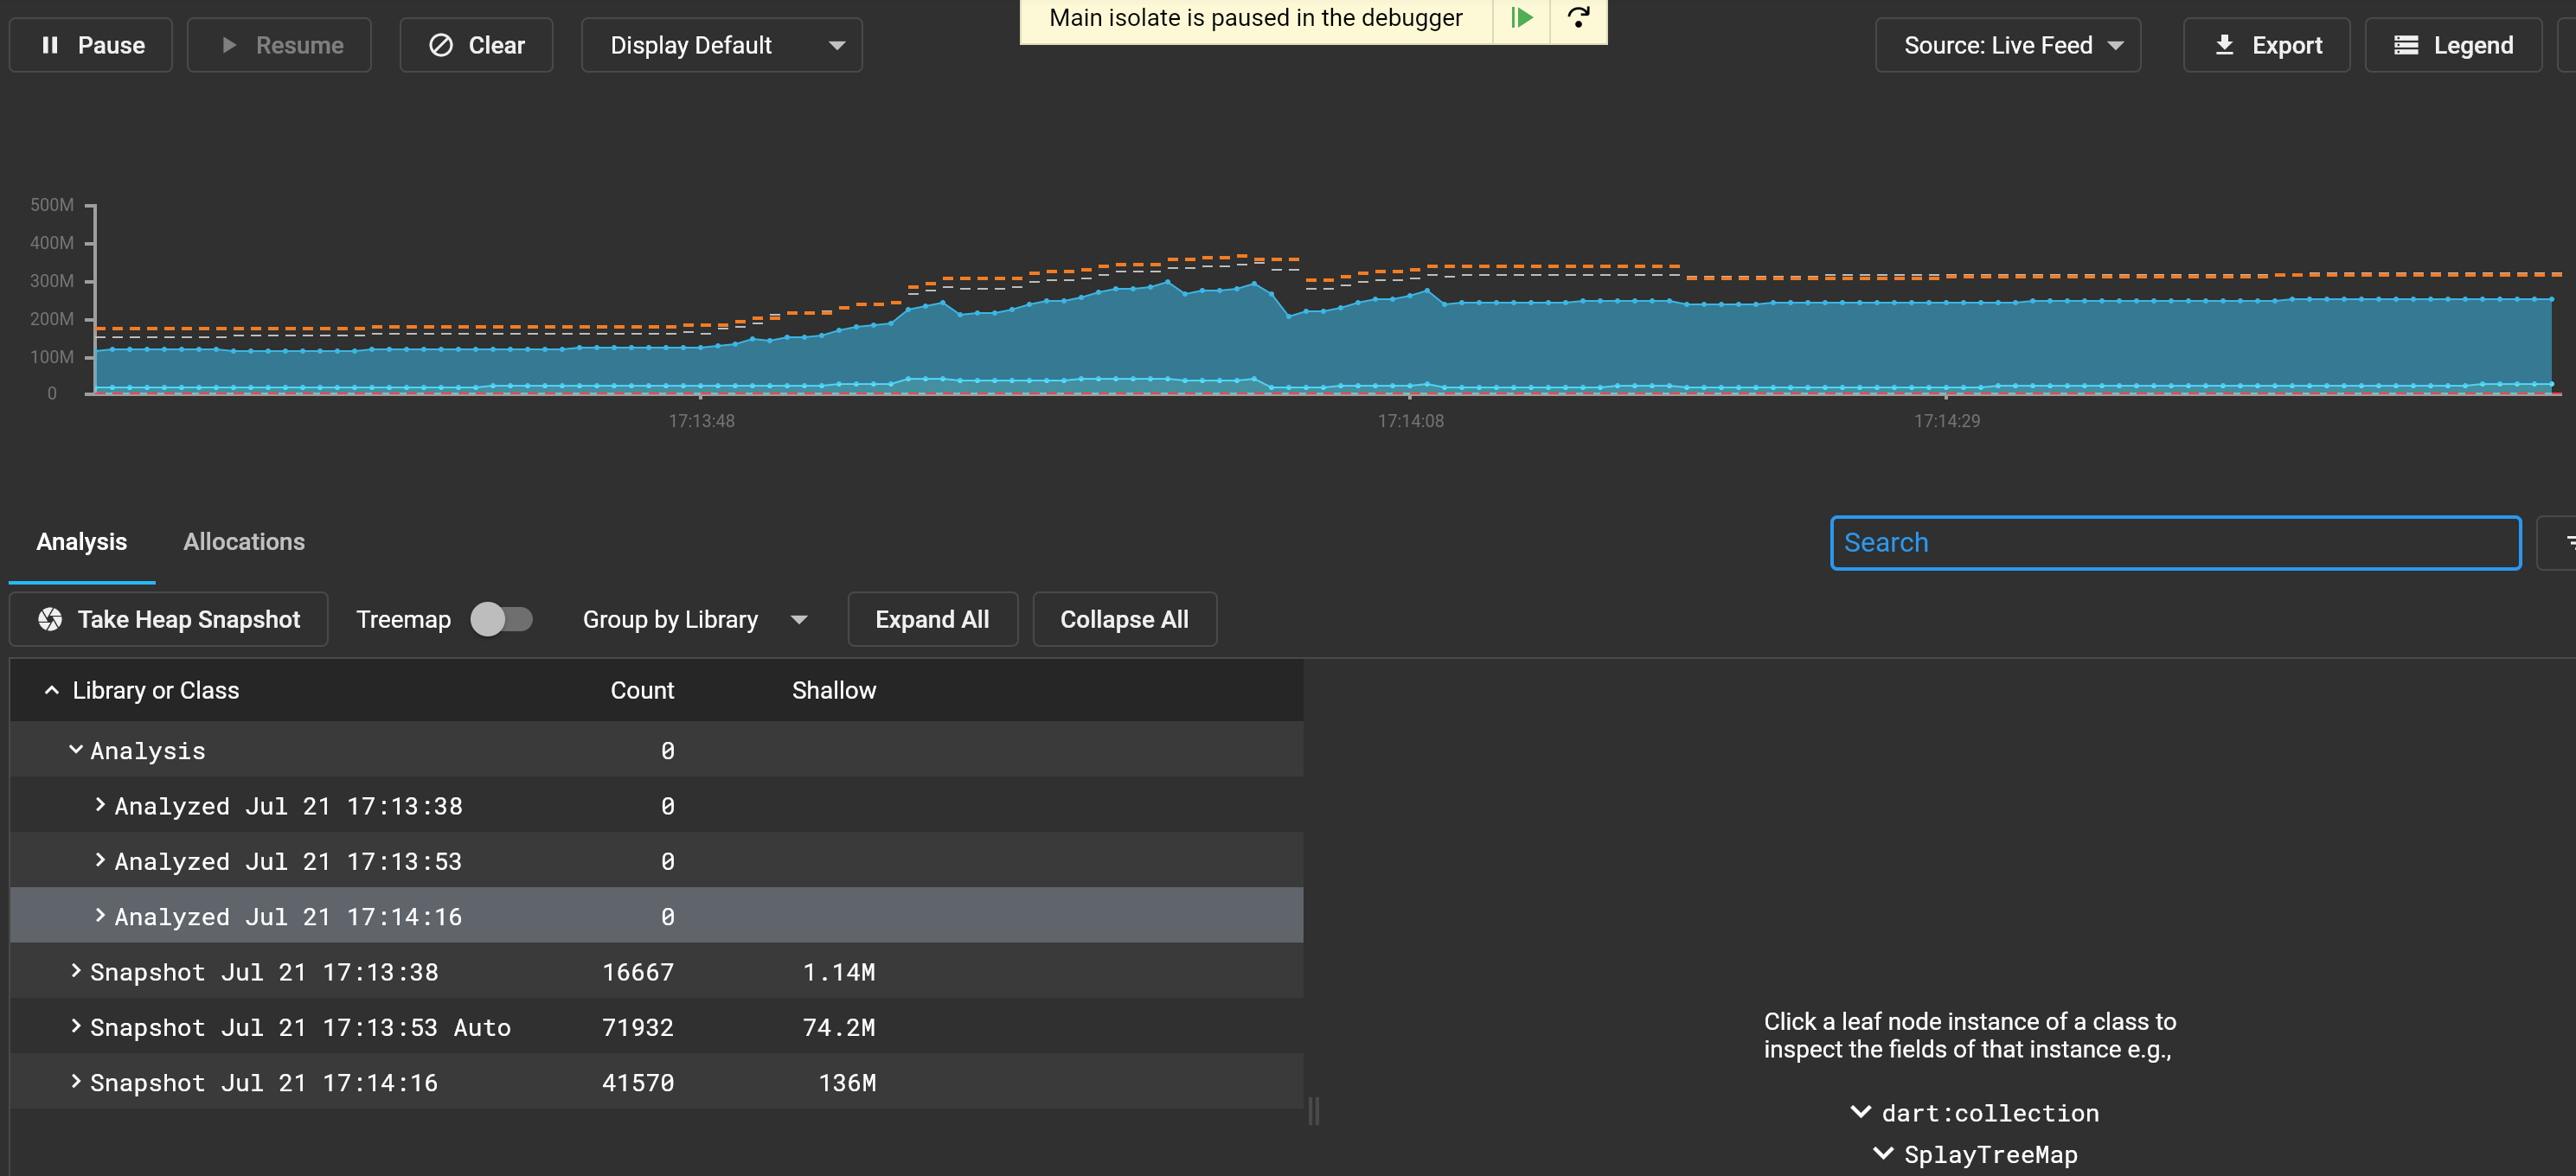Open the Source: Live Feed dropdown
This screenshot has width=2576, height=1176.
click(x=2007, y=44)
